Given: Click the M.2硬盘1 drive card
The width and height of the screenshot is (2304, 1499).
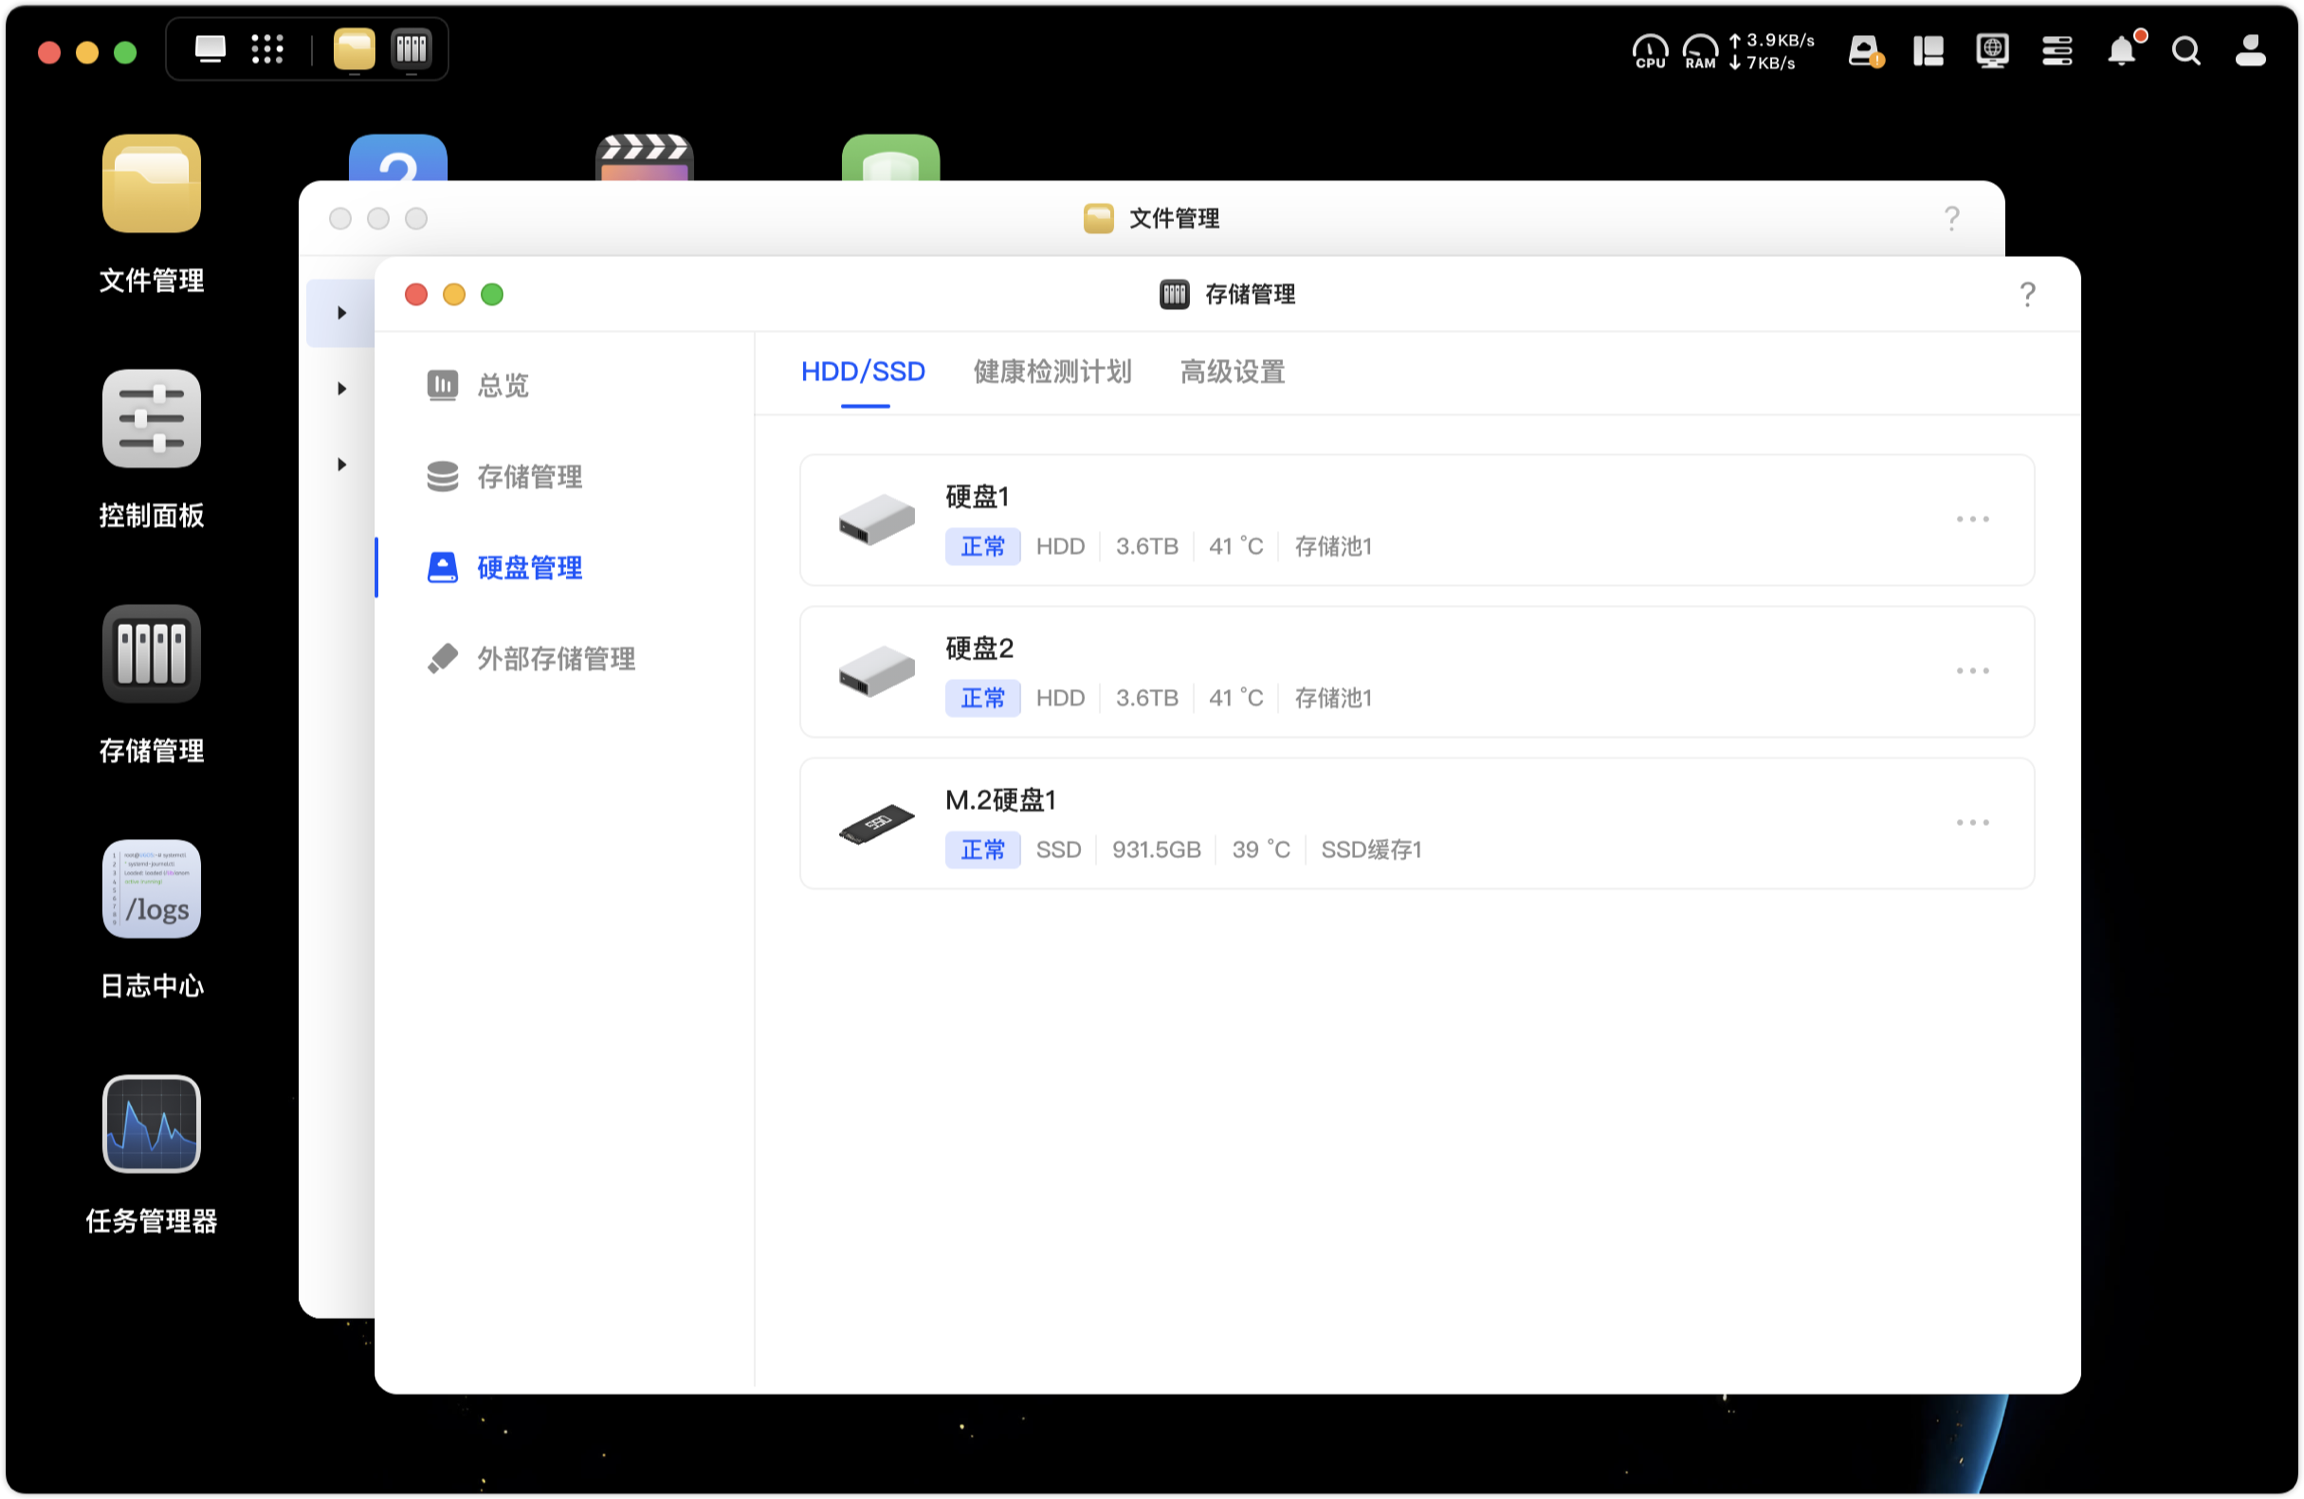Looking at the screenshot, I should (x=1416, y=823).
